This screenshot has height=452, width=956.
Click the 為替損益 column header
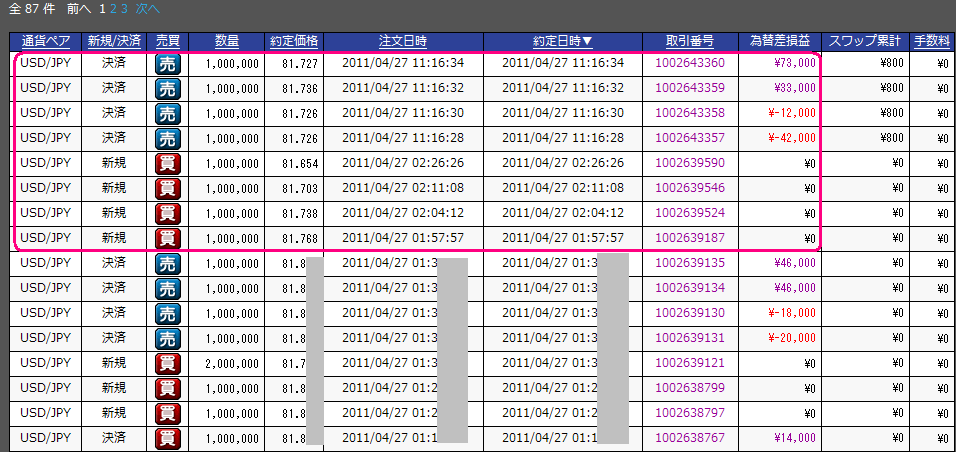tap(780, 41)
